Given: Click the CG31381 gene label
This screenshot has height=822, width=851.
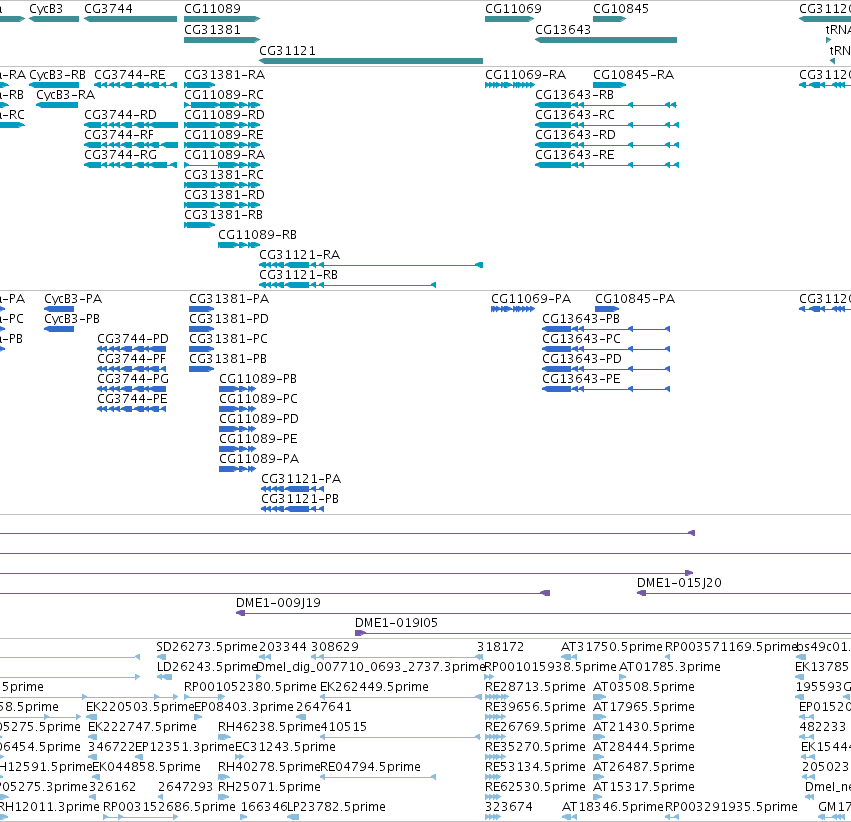Looking at the screenshot, I should pos(212,30).
